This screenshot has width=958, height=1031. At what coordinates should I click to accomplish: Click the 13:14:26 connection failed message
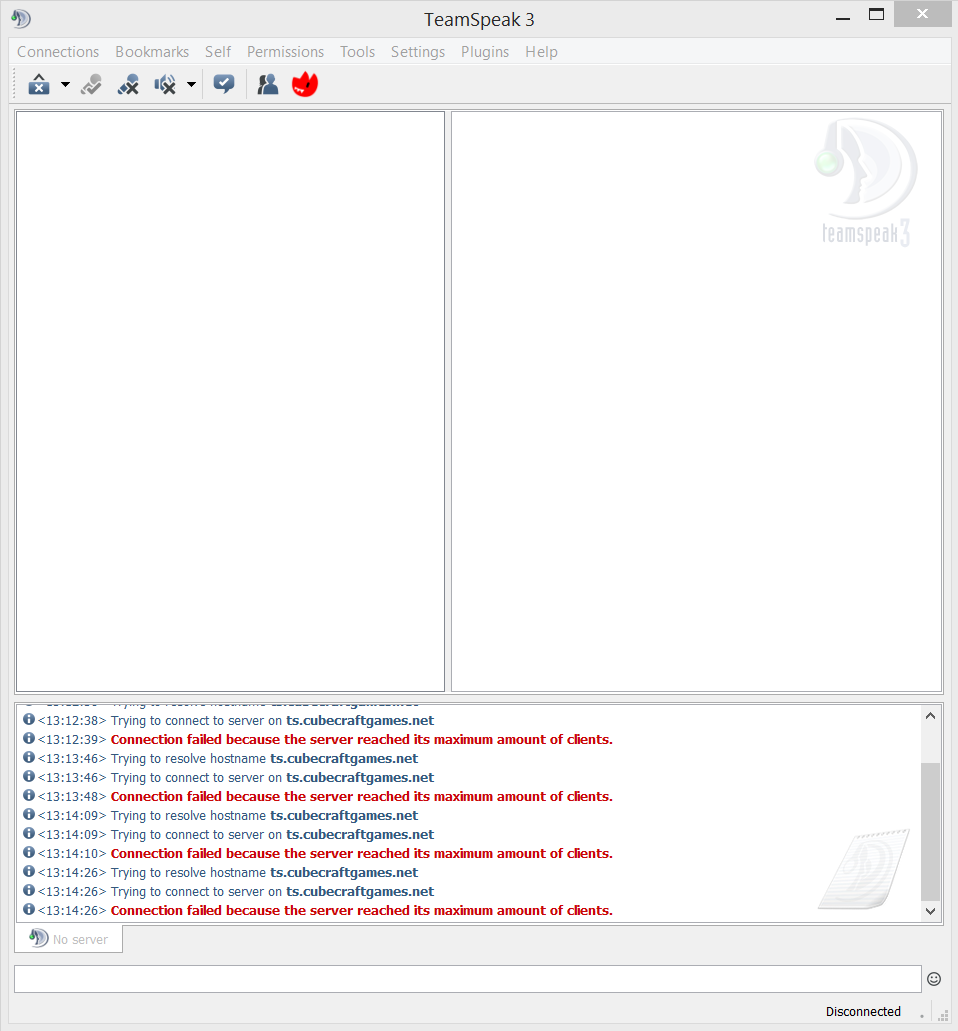[x=362, y=911]
